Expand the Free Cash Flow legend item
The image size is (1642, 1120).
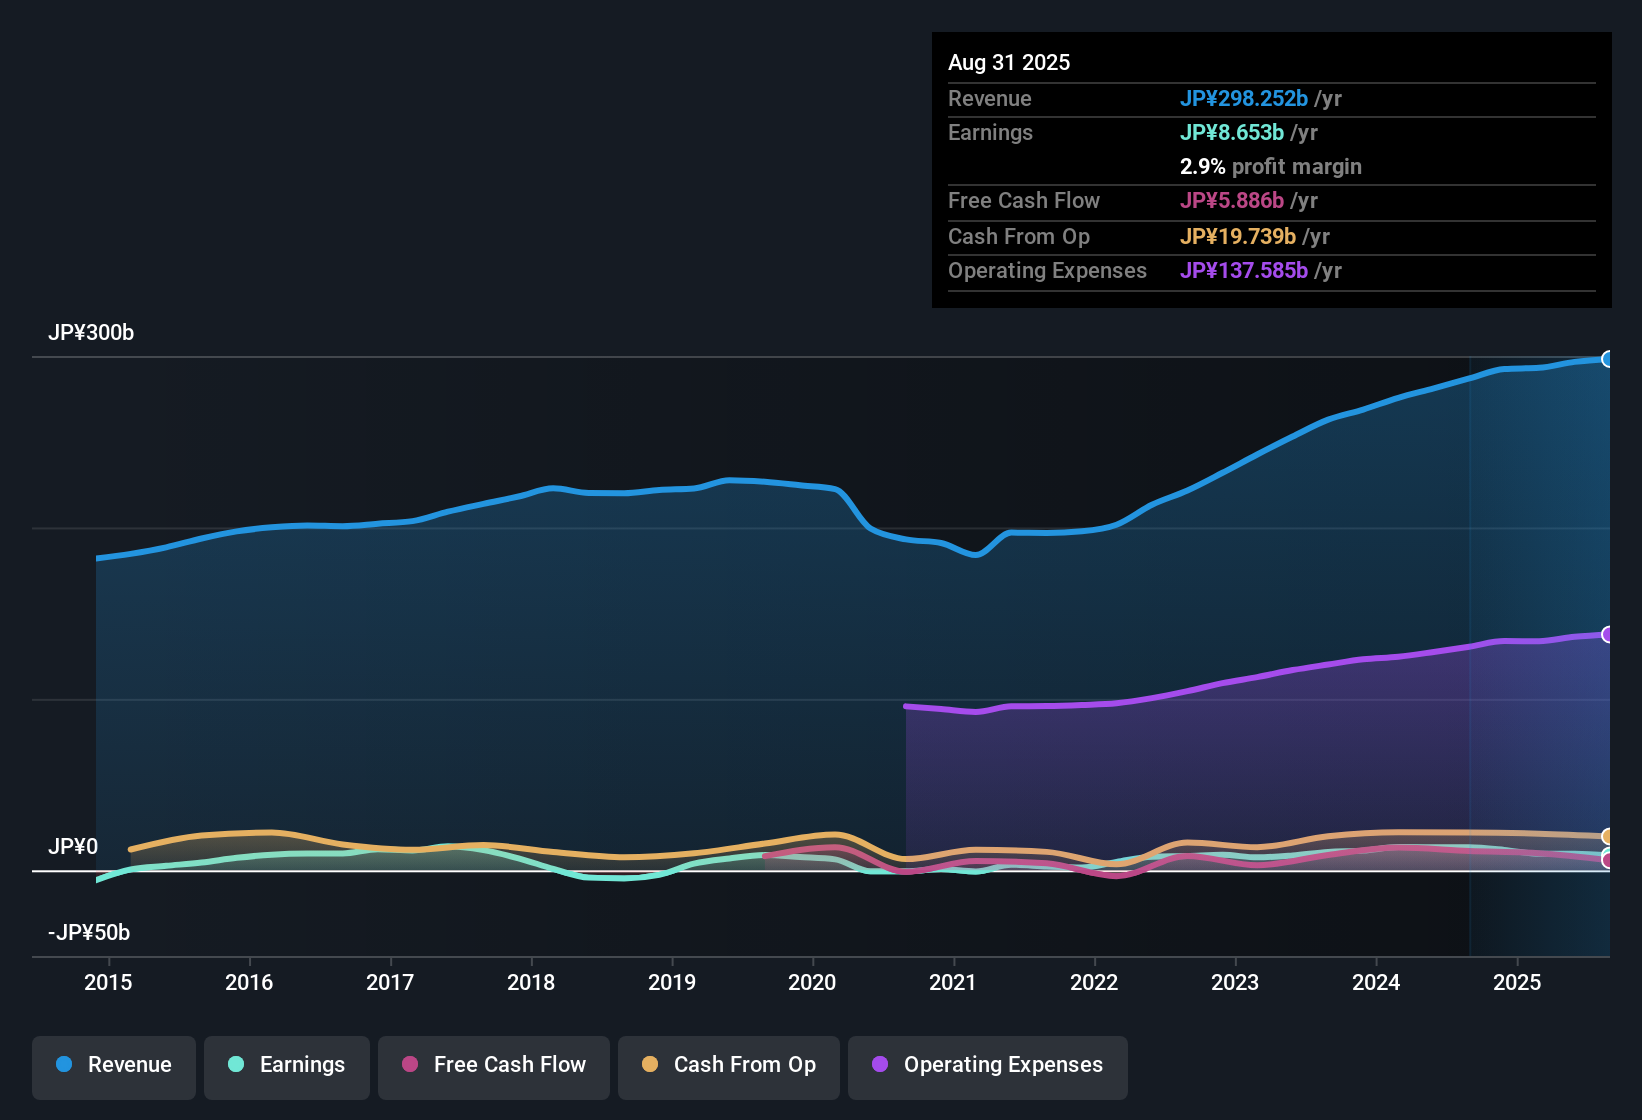point(493,1065)
